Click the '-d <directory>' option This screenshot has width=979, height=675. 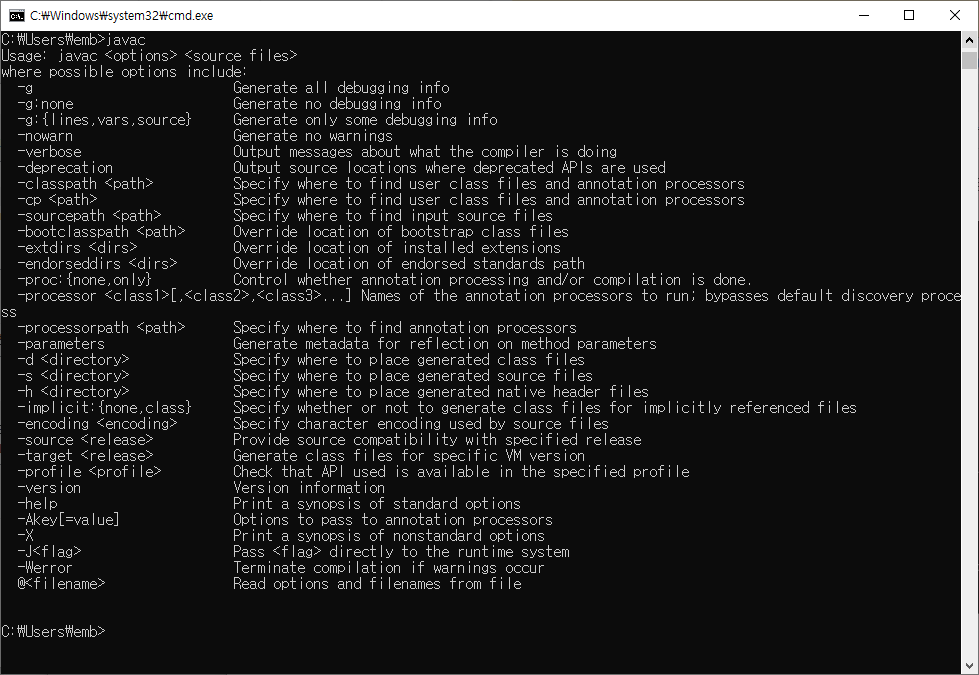point(73,360)
